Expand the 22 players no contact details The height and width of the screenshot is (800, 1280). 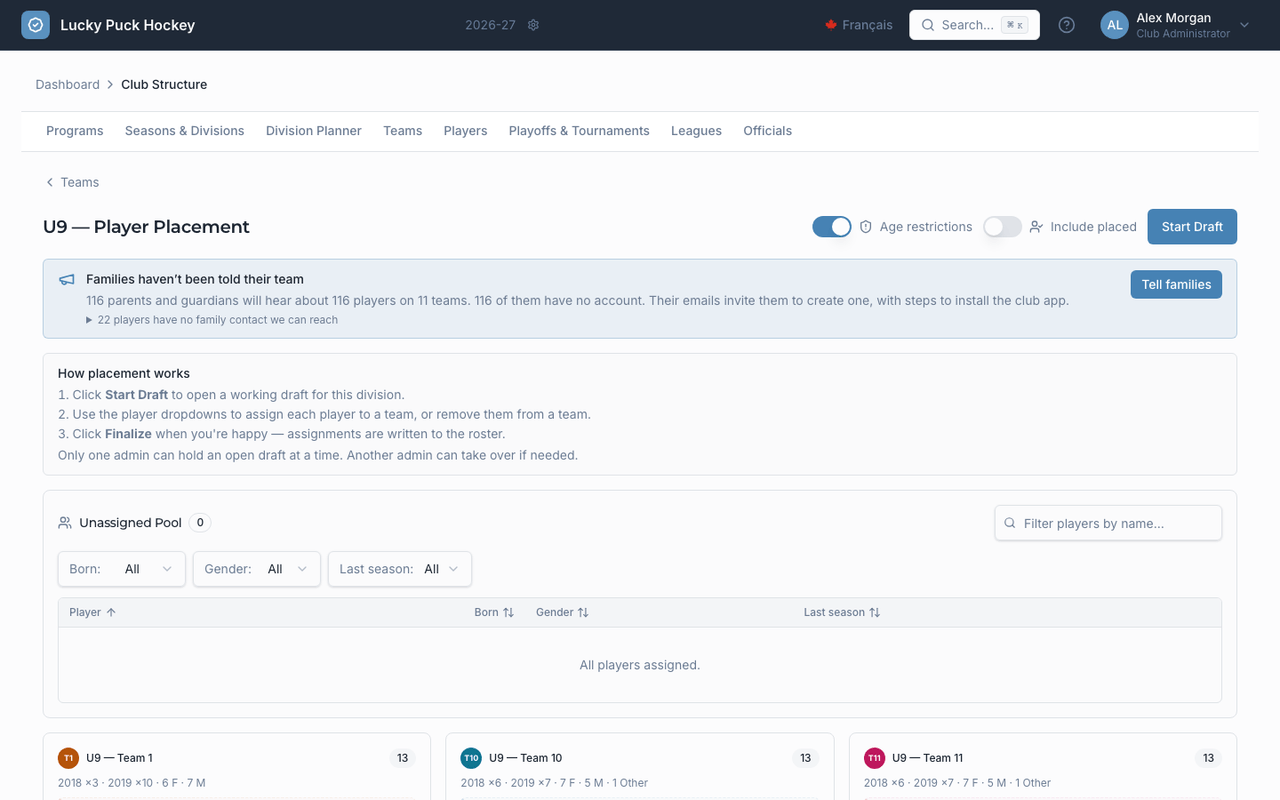[212, 320]
